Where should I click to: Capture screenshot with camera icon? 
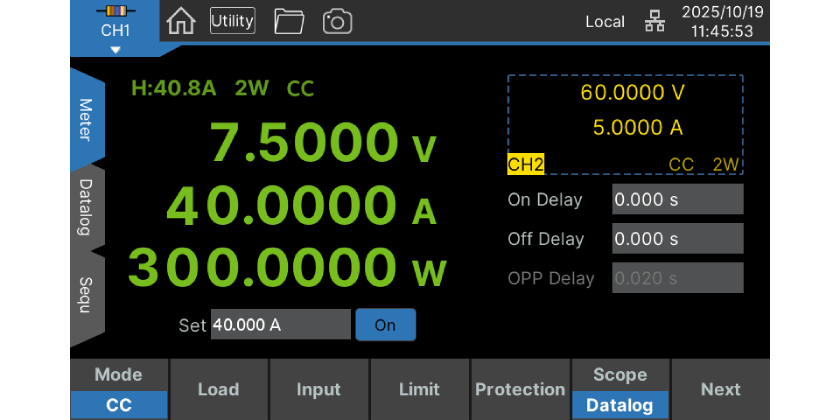click(x=338, y=20)
